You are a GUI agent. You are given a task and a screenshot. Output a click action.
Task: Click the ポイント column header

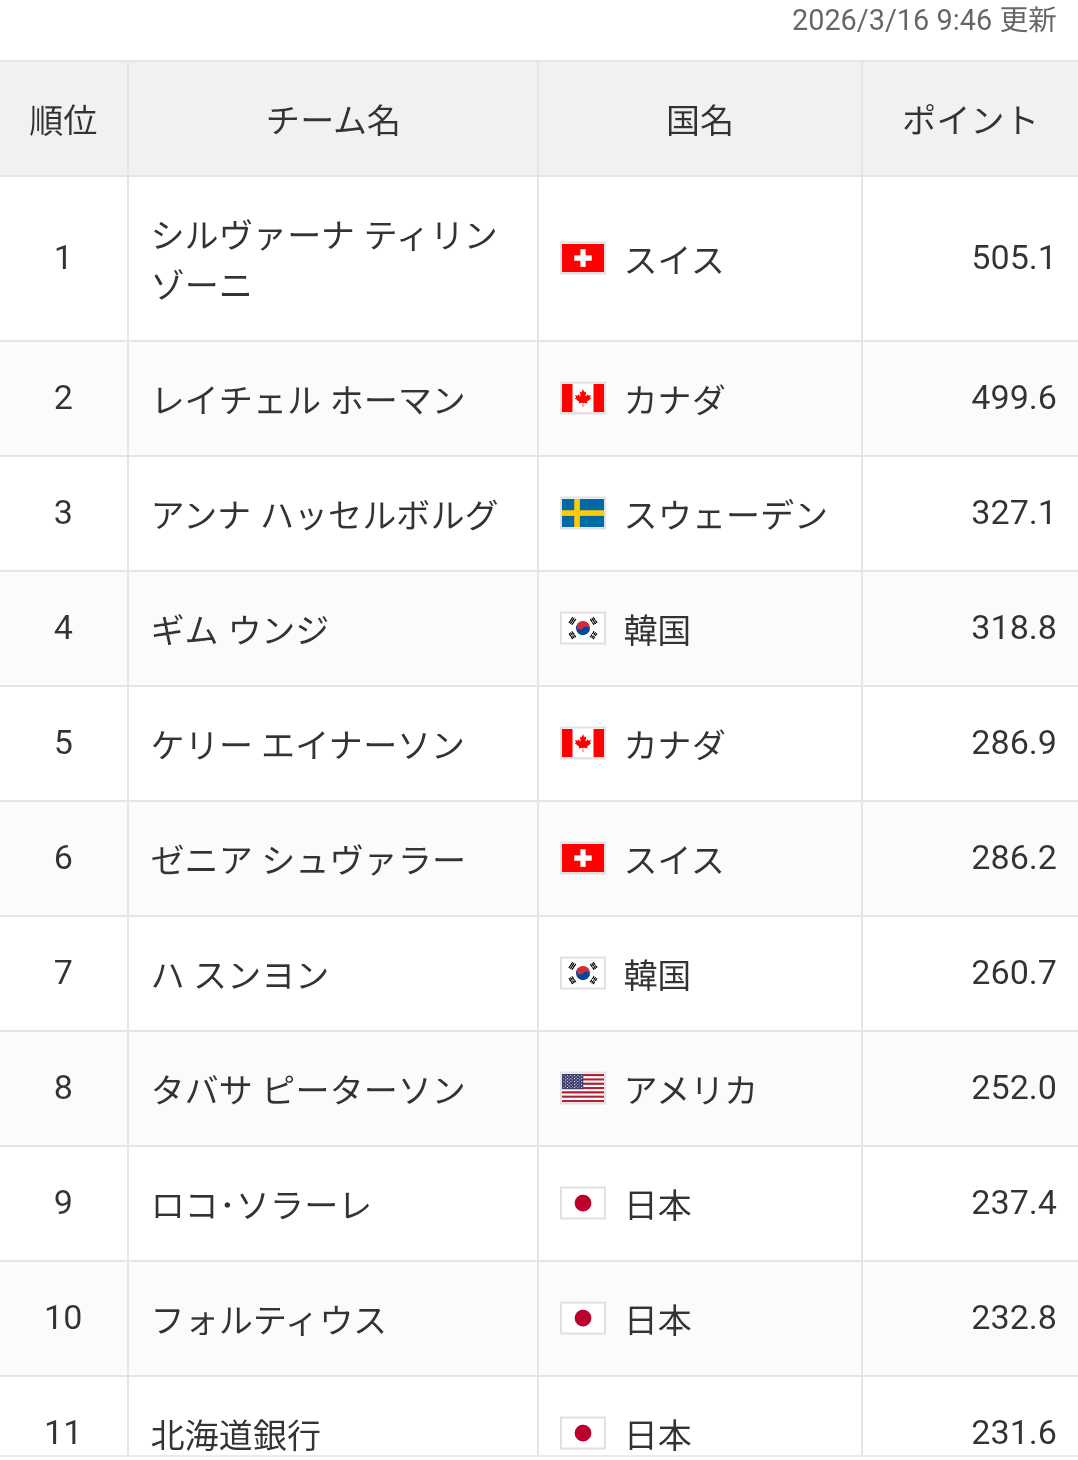point(969,120)
